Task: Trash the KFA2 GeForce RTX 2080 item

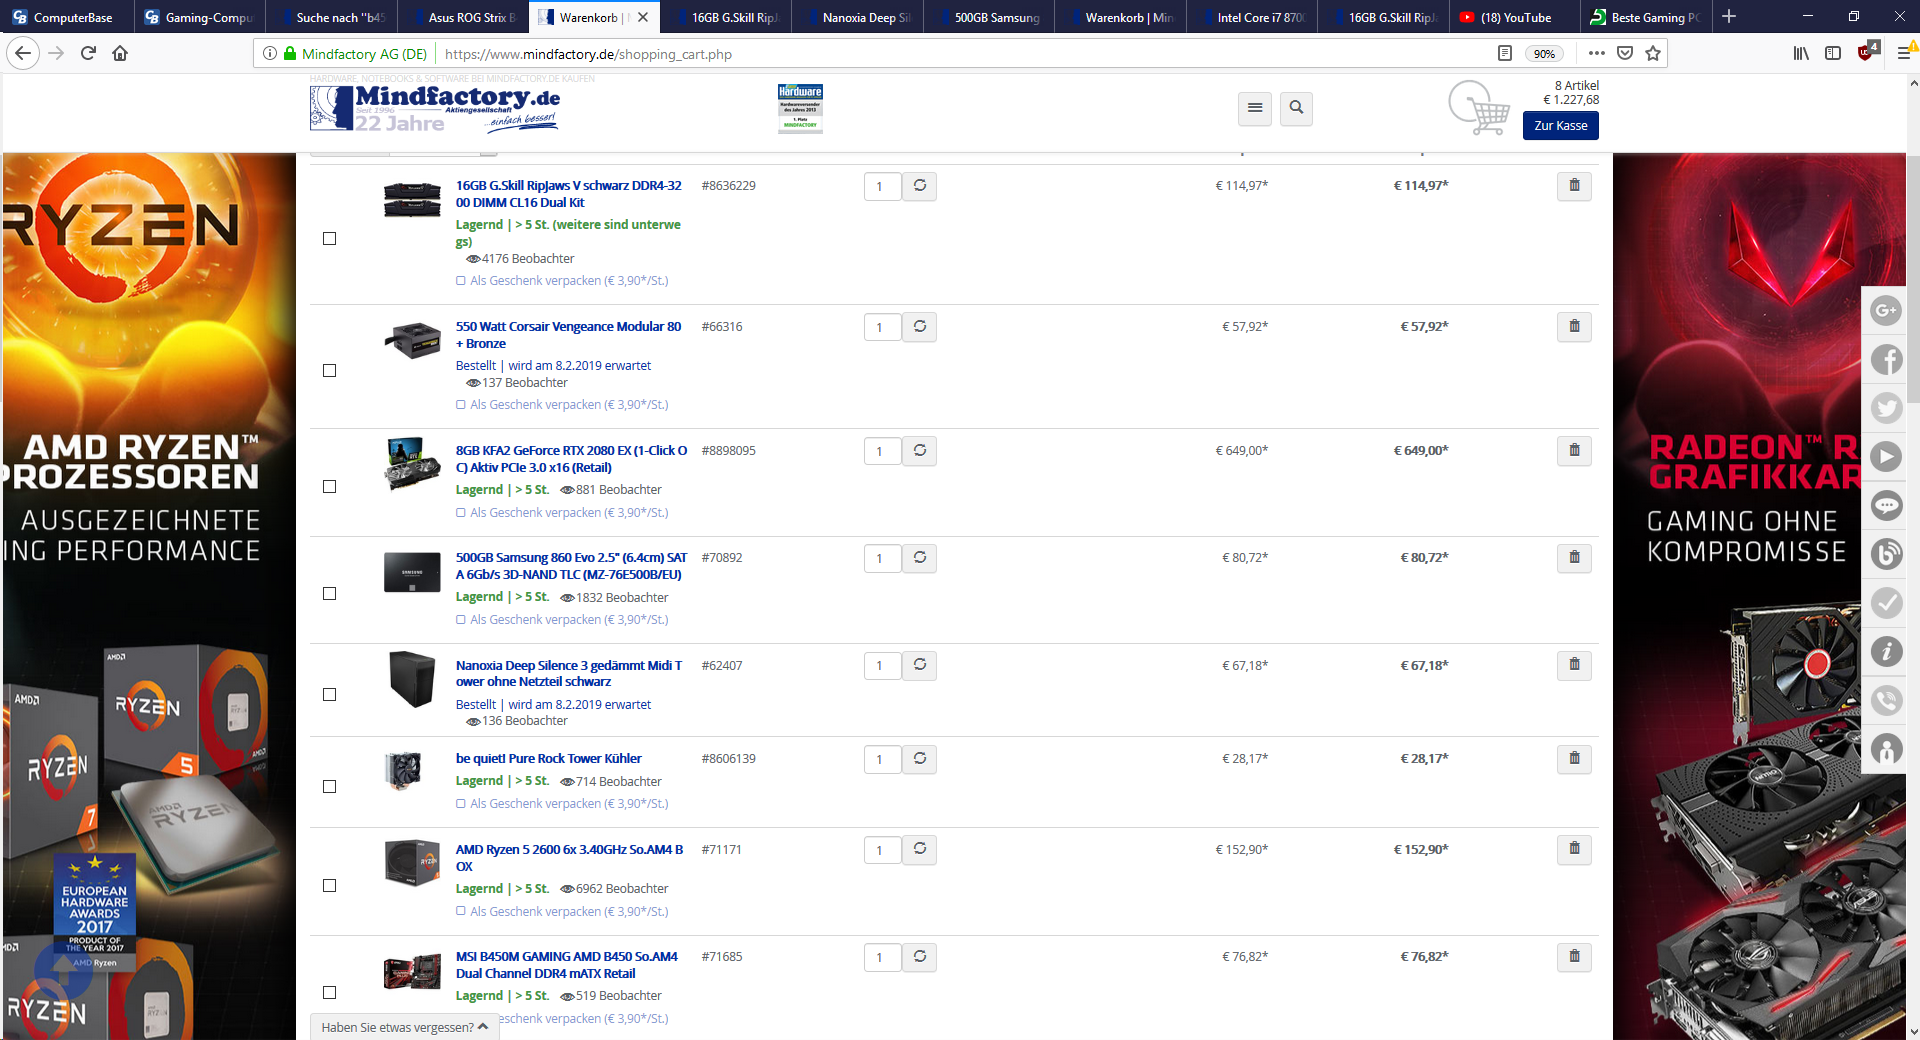Action: click(1574, 451)
